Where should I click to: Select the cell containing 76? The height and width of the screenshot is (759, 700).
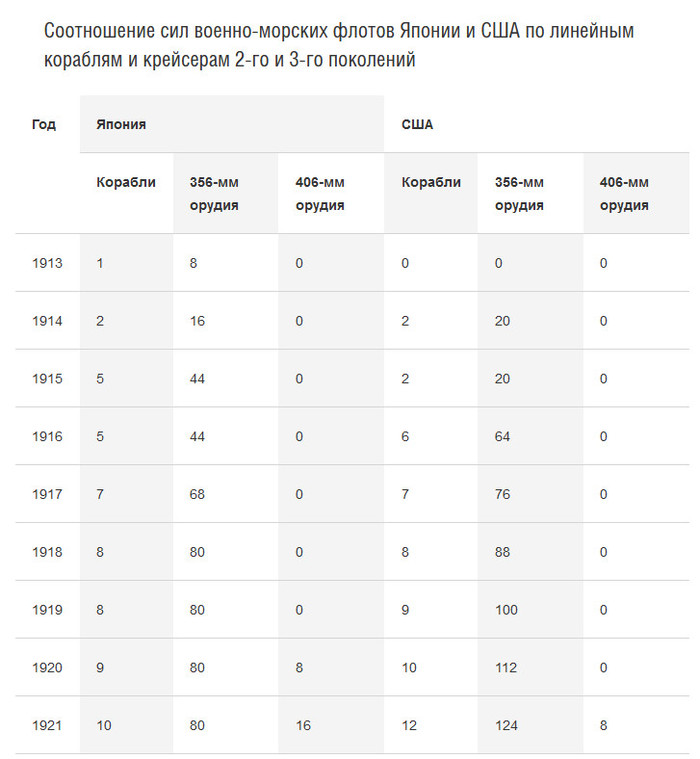[x=504, y=494]
